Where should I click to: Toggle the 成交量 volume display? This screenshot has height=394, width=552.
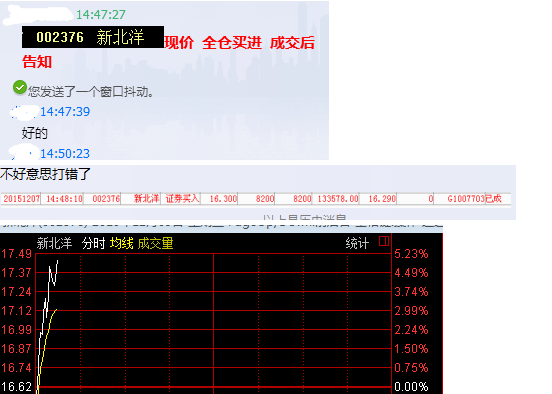(x=155, y=243)
